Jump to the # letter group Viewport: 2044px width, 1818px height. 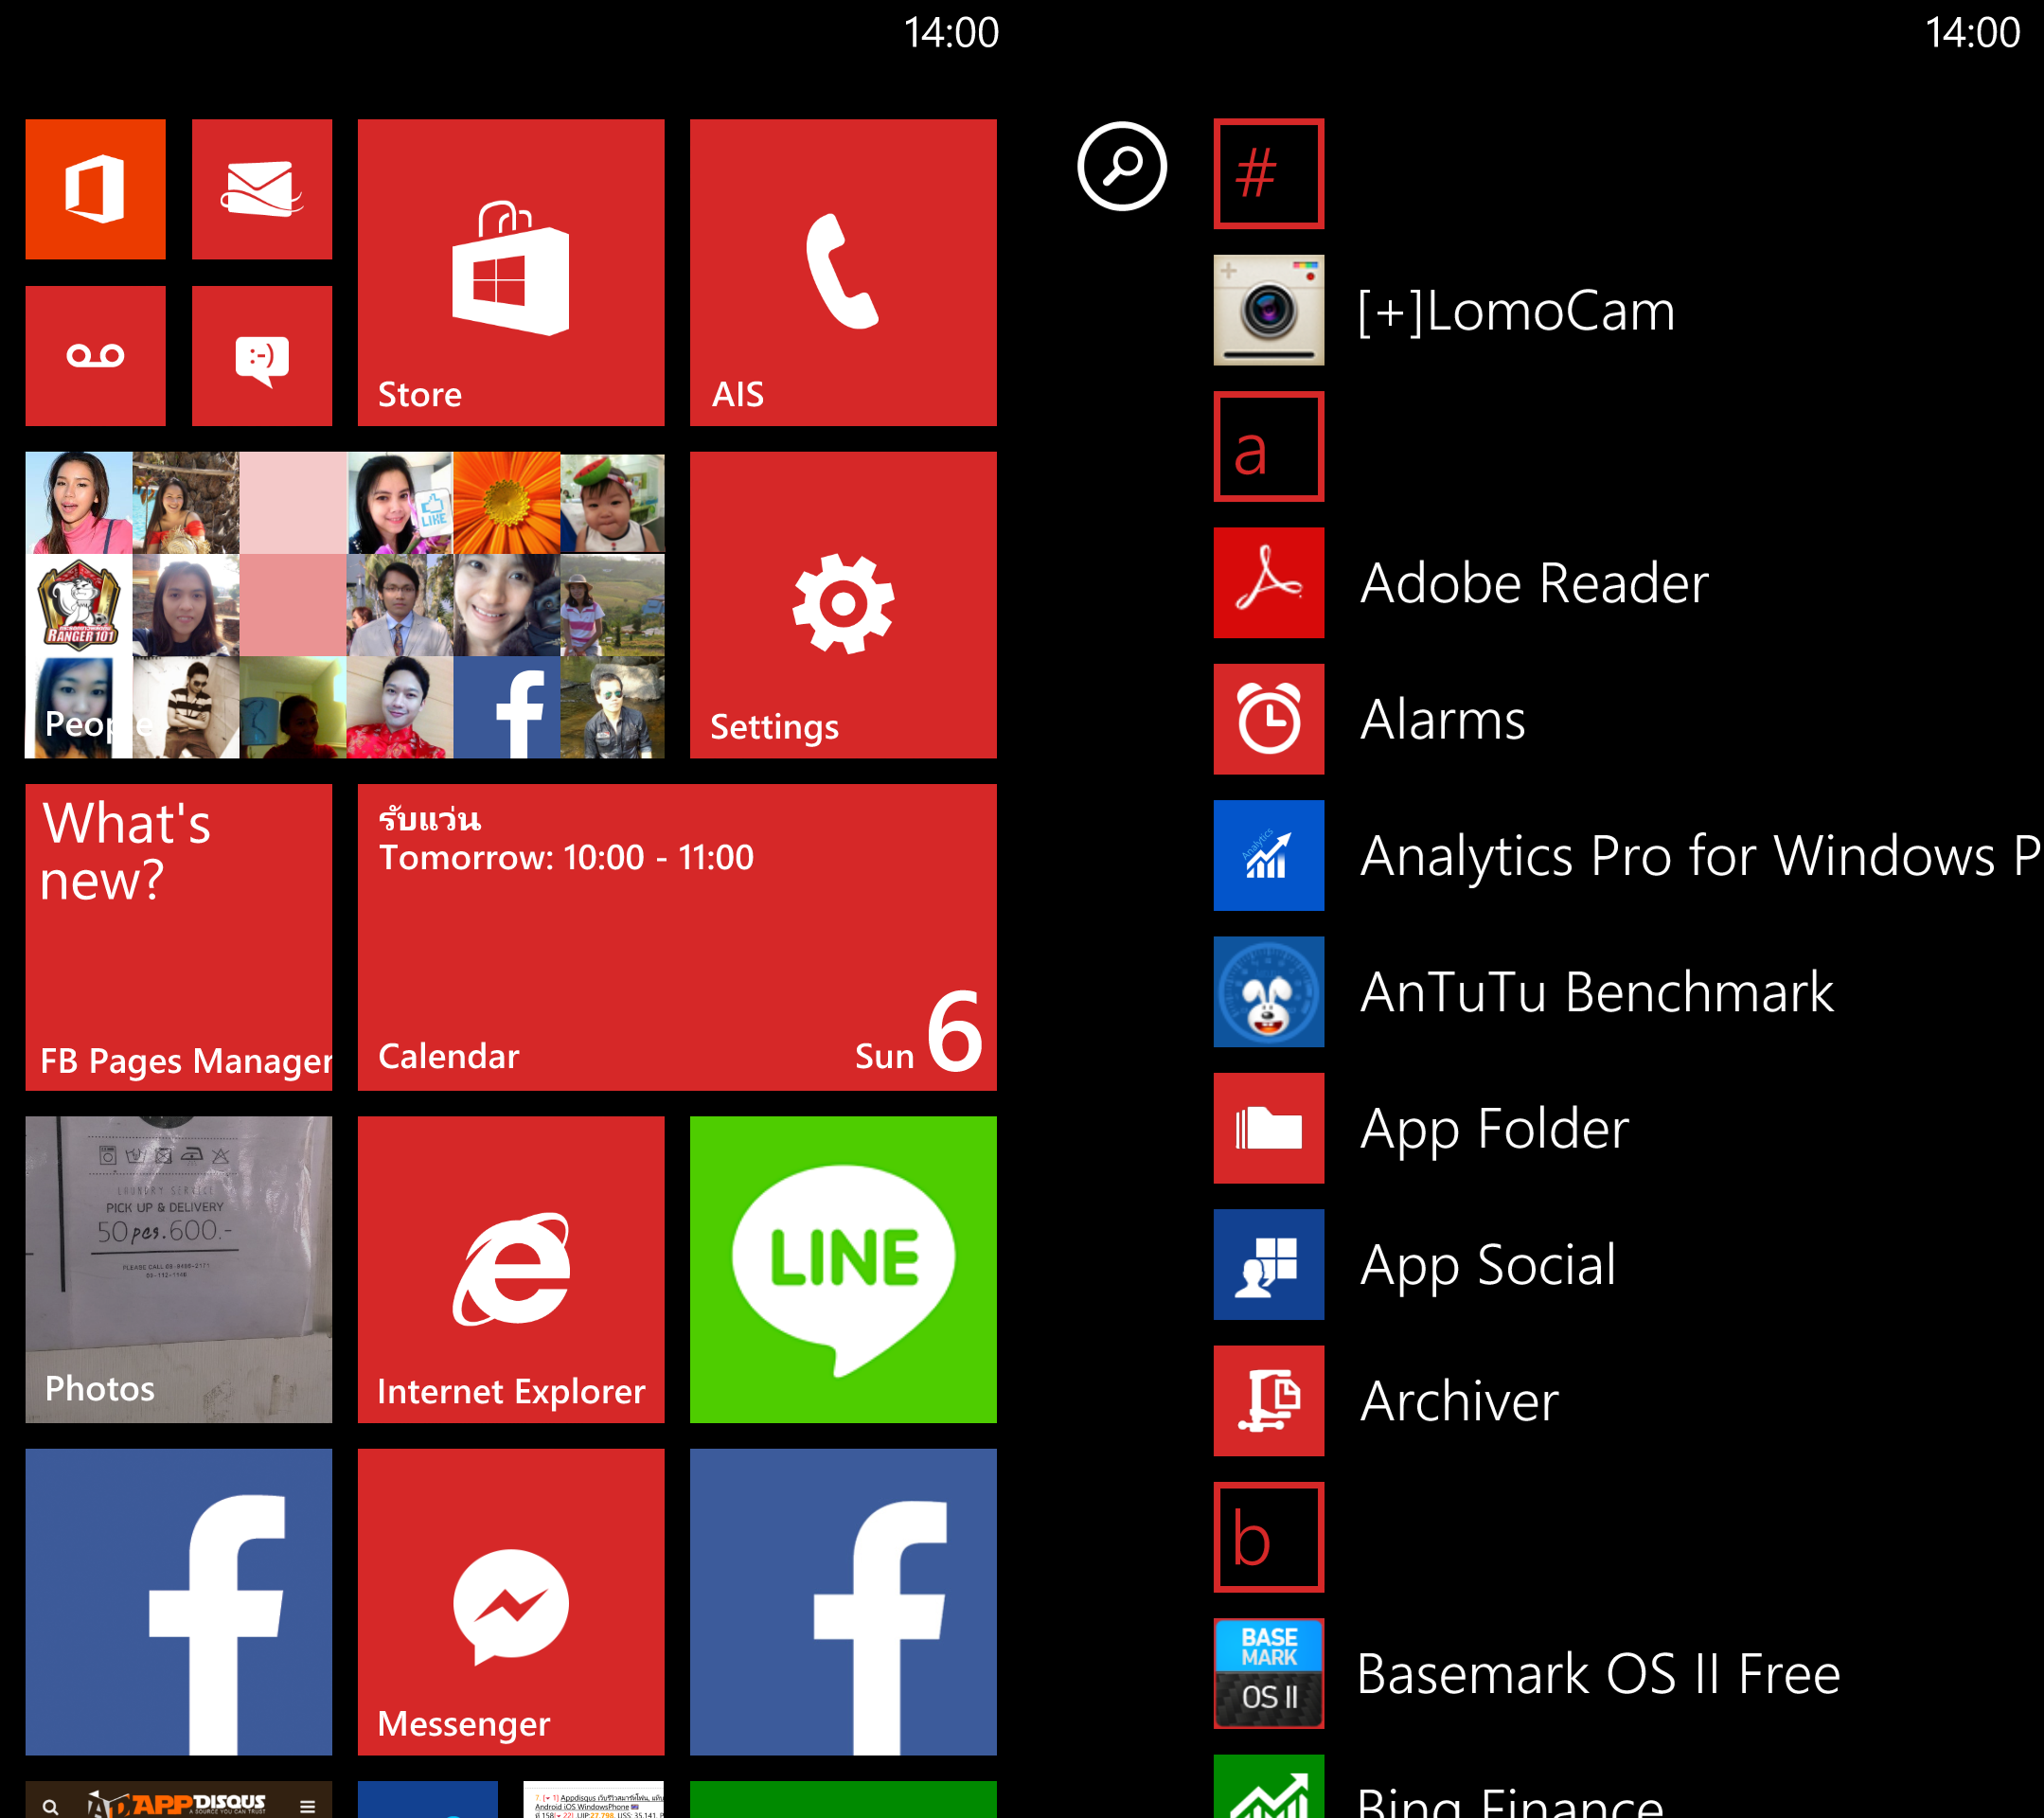click(x=1269, y=174)
